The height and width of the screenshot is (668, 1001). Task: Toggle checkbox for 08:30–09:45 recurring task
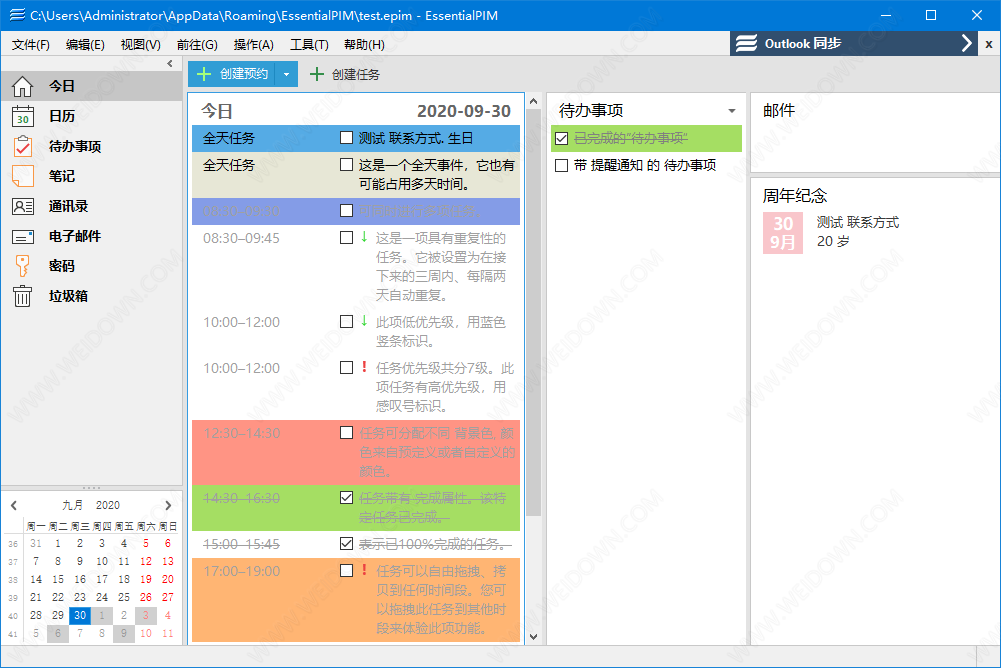click(x=346, y=238)
